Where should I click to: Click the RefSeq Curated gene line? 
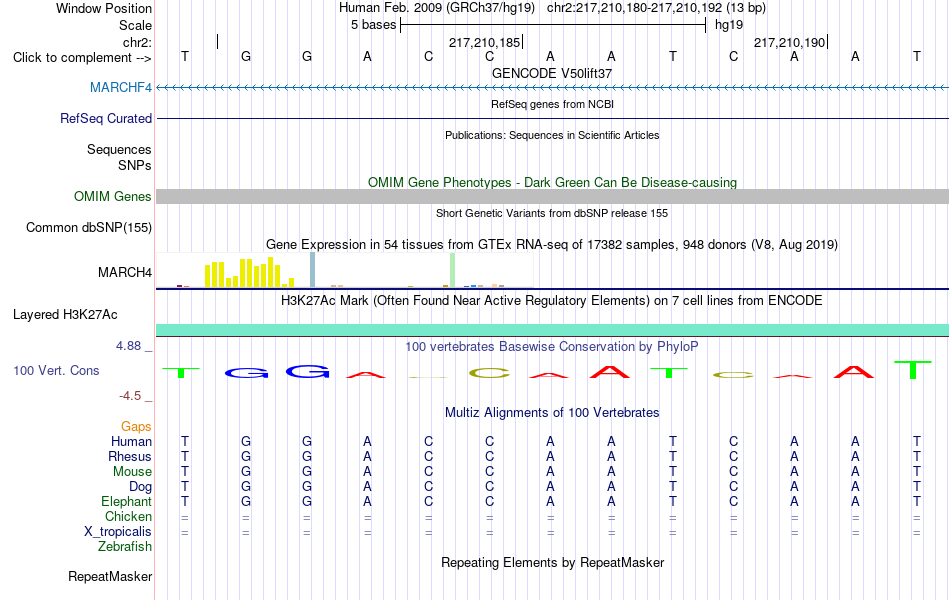(552, 118)
